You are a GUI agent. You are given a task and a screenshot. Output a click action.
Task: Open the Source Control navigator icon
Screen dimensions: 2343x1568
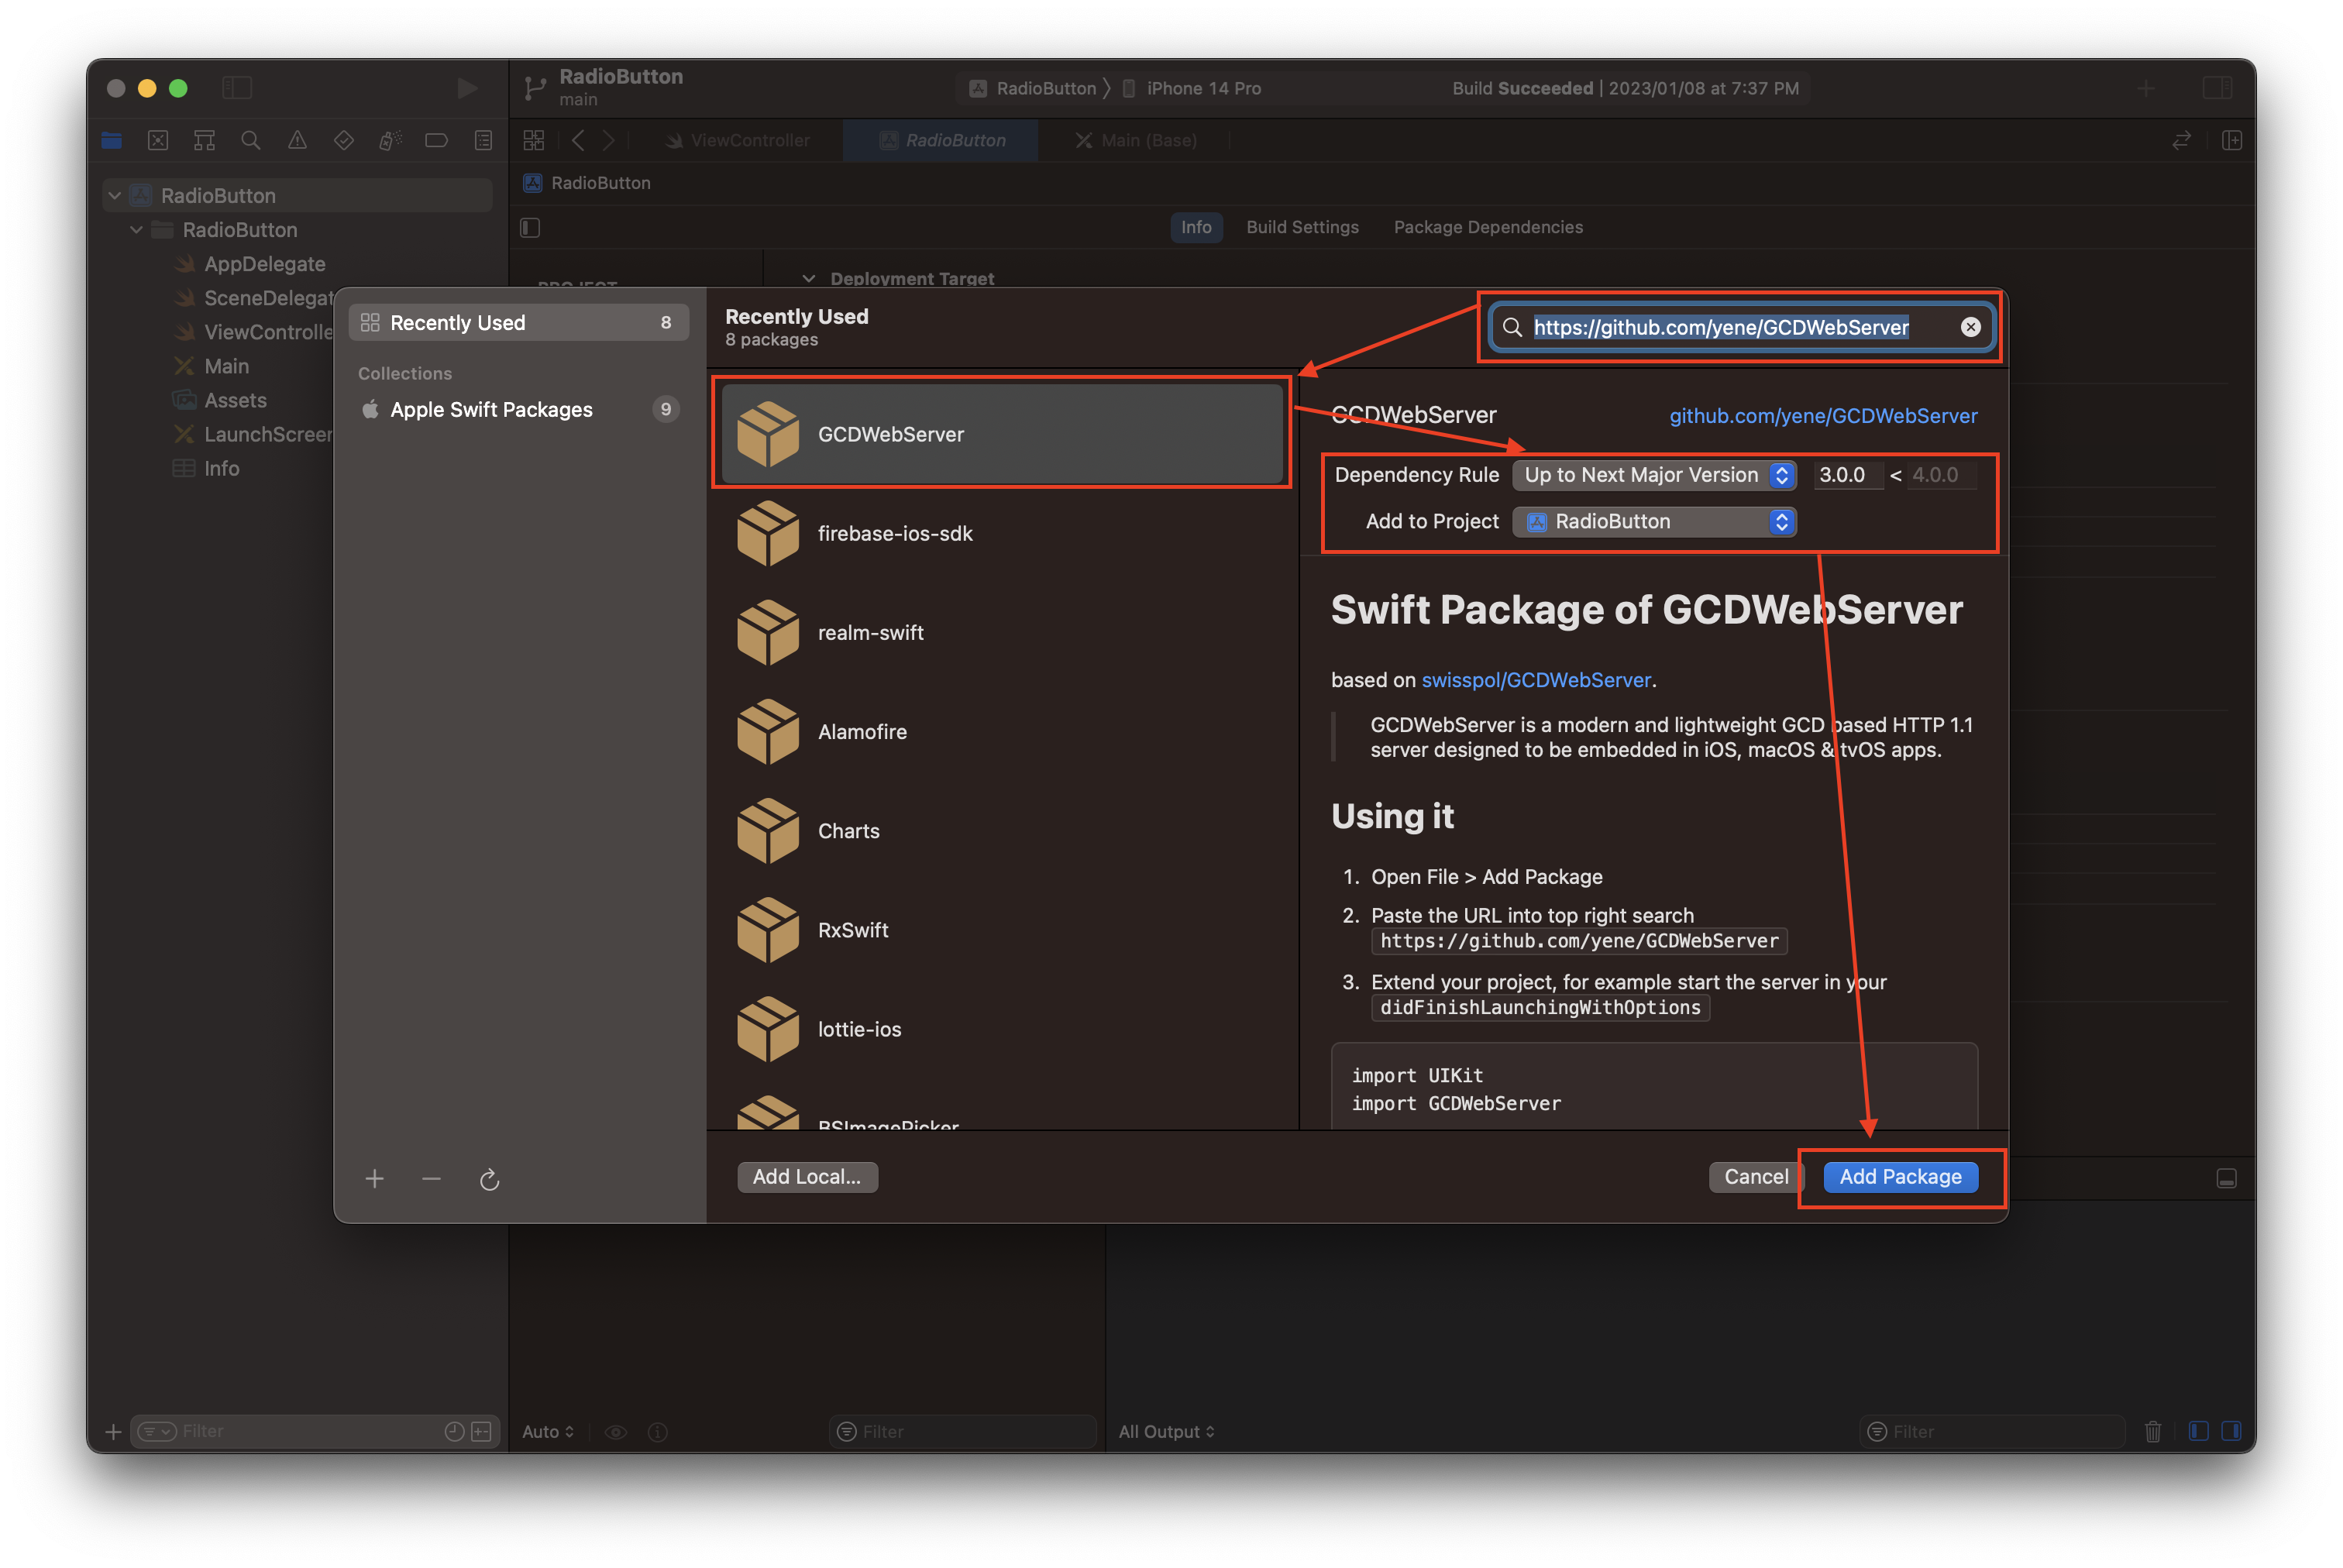click(x=158, y=140)
